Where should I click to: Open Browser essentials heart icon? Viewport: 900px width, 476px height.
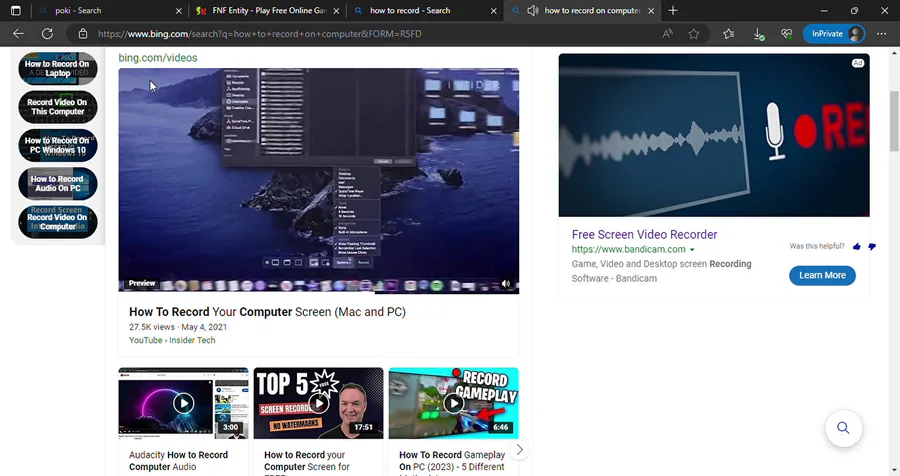coord(786,34)
